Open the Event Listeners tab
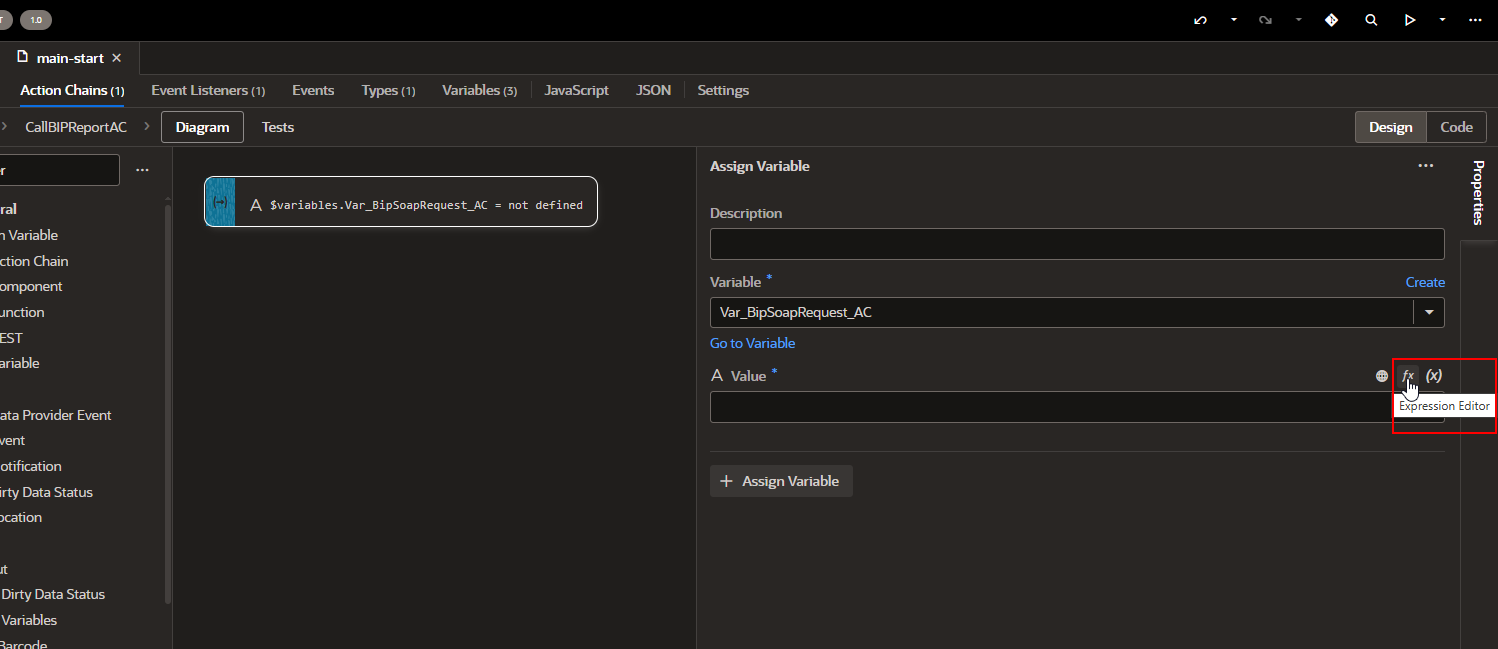The height and width of the screenshot is (649, 1498). 208,90
